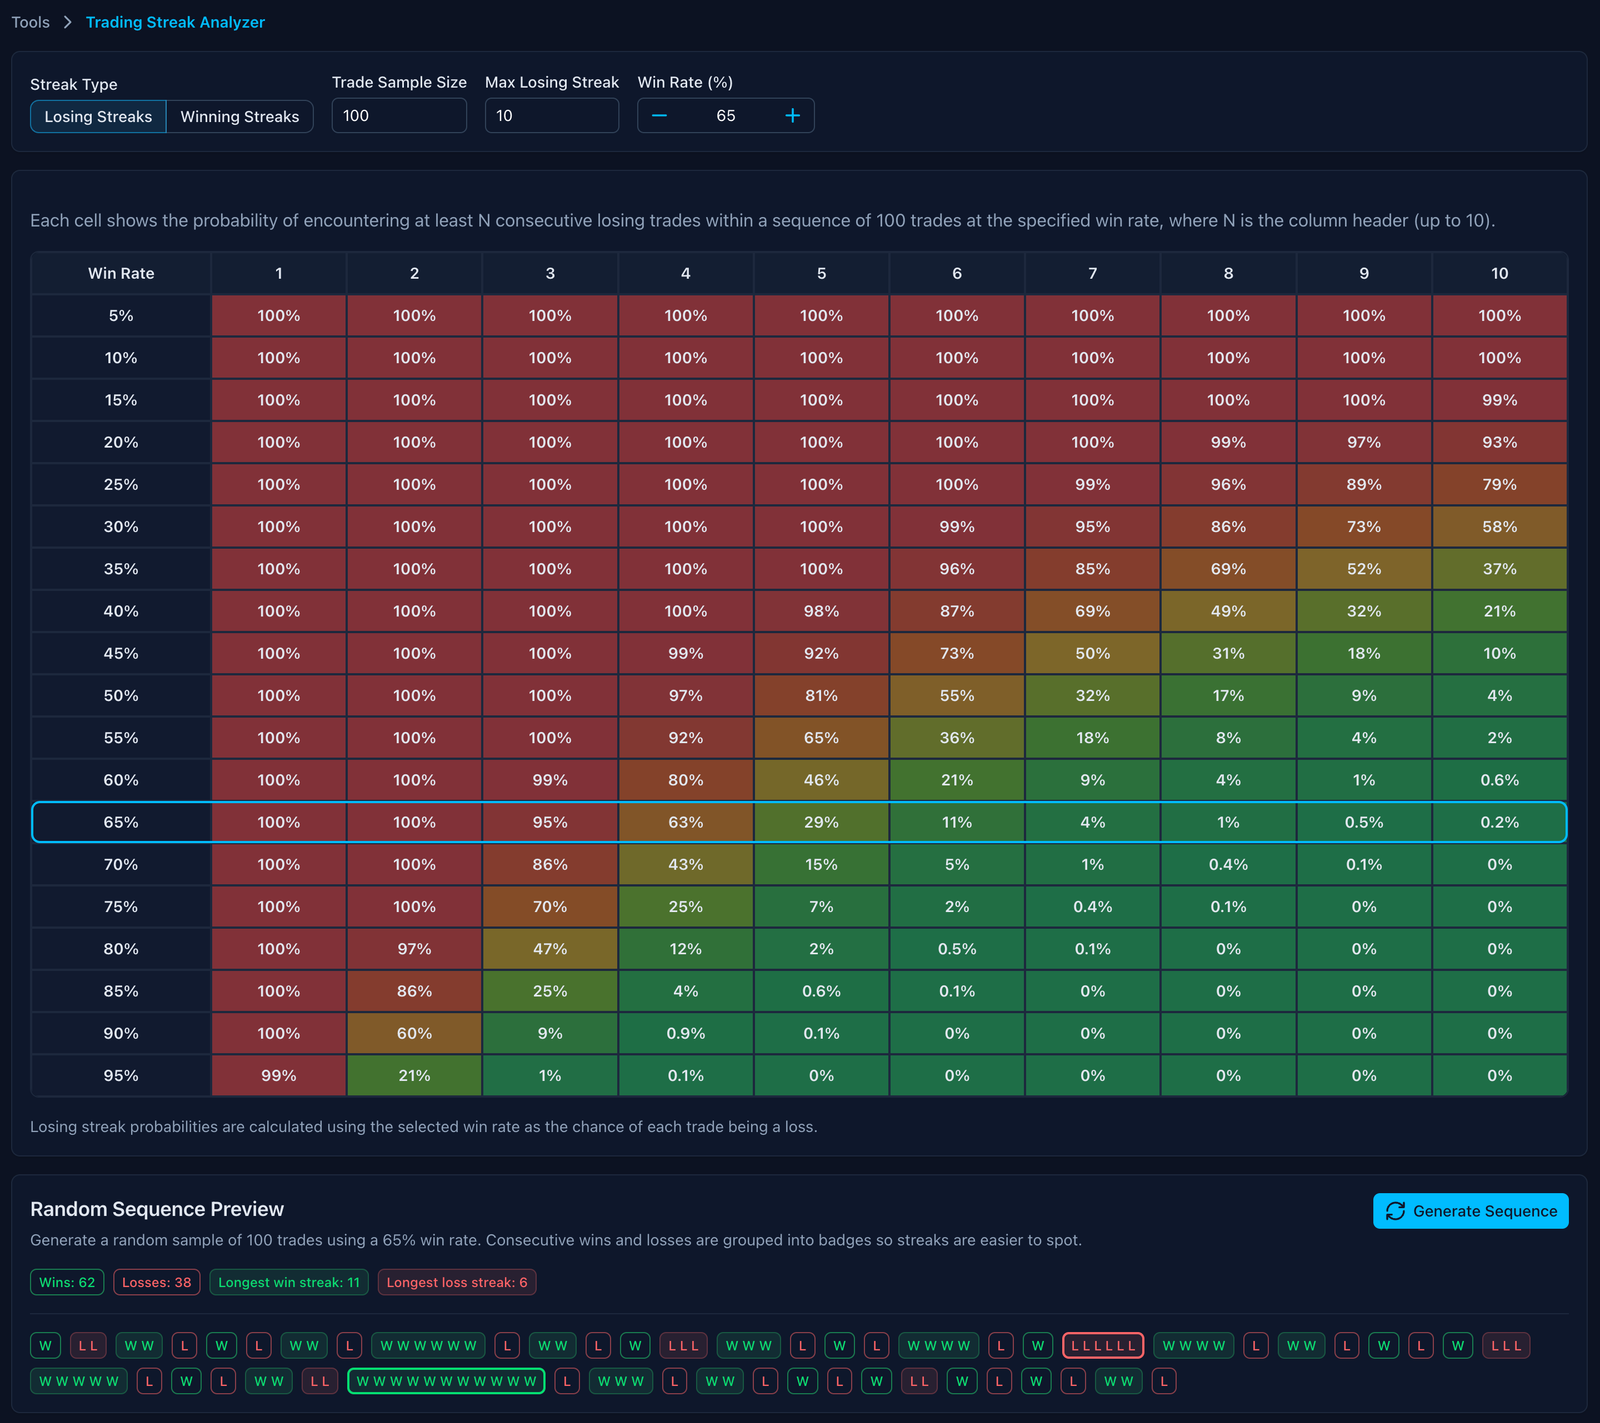
Task: Click the 63% cell in the 65% row
Action: [685, 822]
